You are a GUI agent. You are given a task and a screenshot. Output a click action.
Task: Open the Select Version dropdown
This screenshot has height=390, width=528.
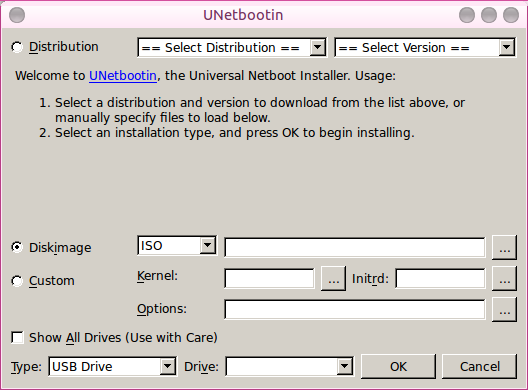pyautogui.click(x=425, y=47)
